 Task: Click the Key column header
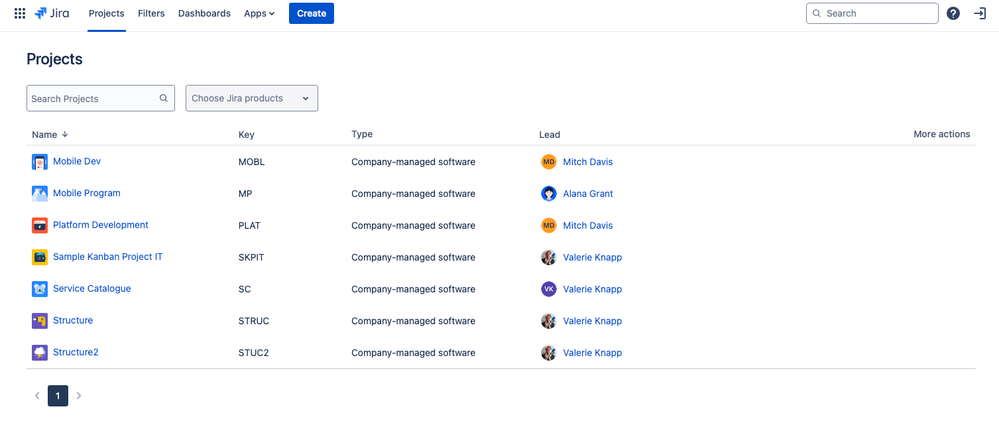(x=247, y=135)
